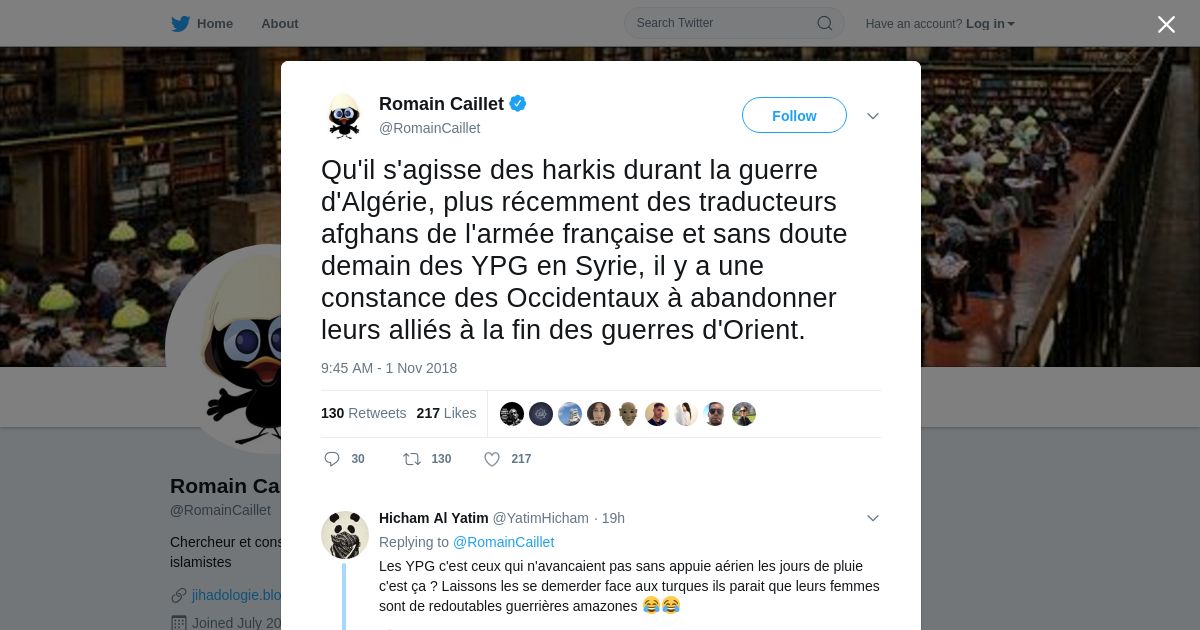Click the search magnifier icon
This screenshot has height=630, width=1200.
[825, 23]
